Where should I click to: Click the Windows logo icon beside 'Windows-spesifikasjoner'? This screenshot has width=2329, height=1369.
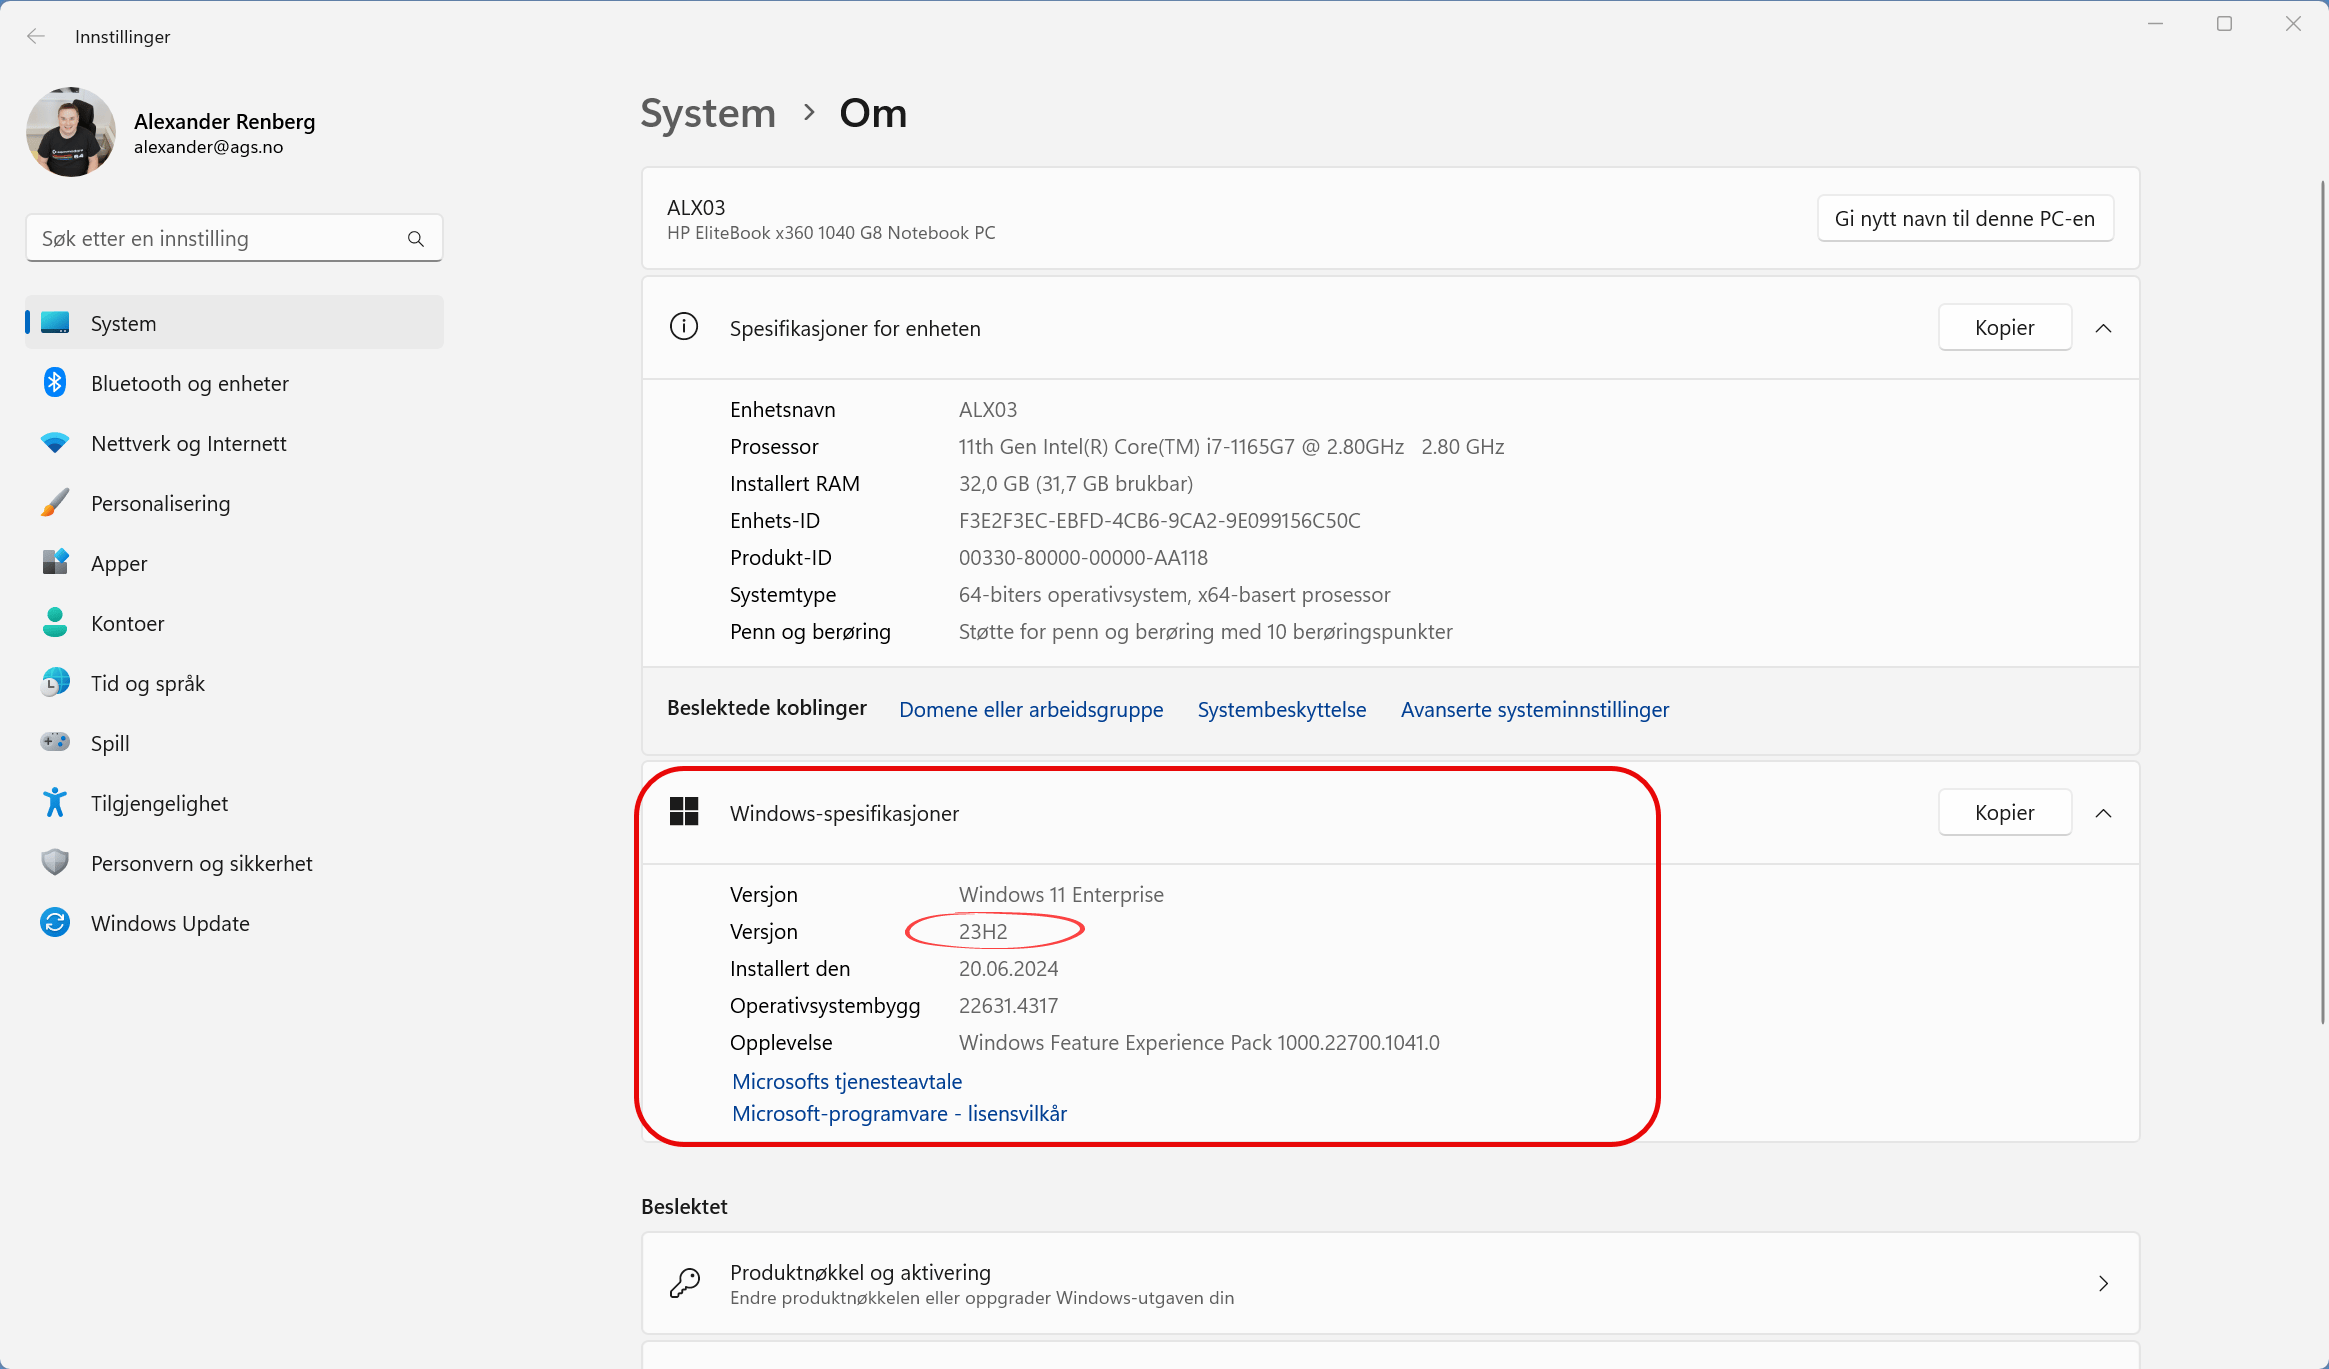tap(684, 811)
